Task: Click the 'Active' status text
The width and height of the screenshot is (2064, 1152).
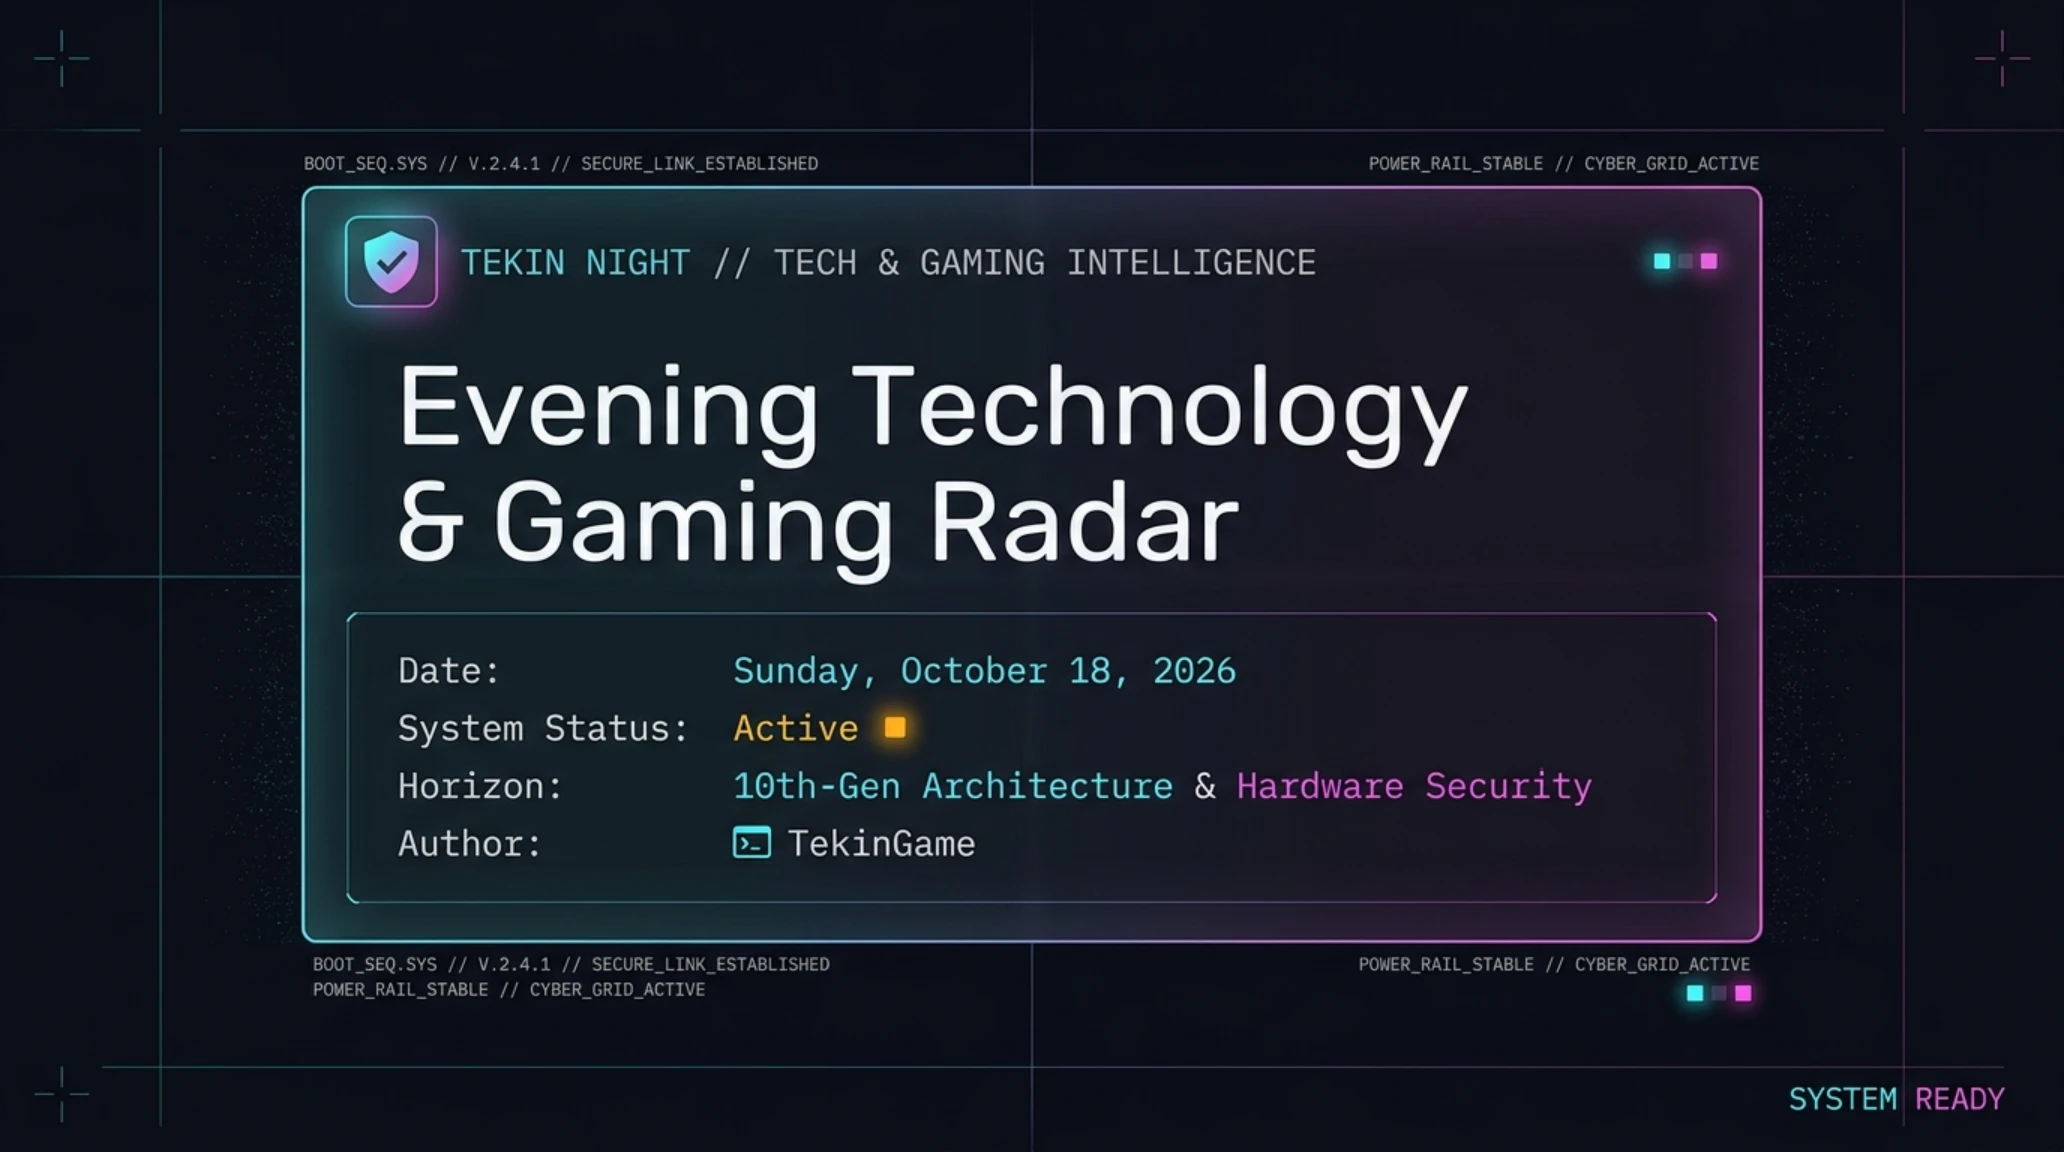Action: pos(796,728)
